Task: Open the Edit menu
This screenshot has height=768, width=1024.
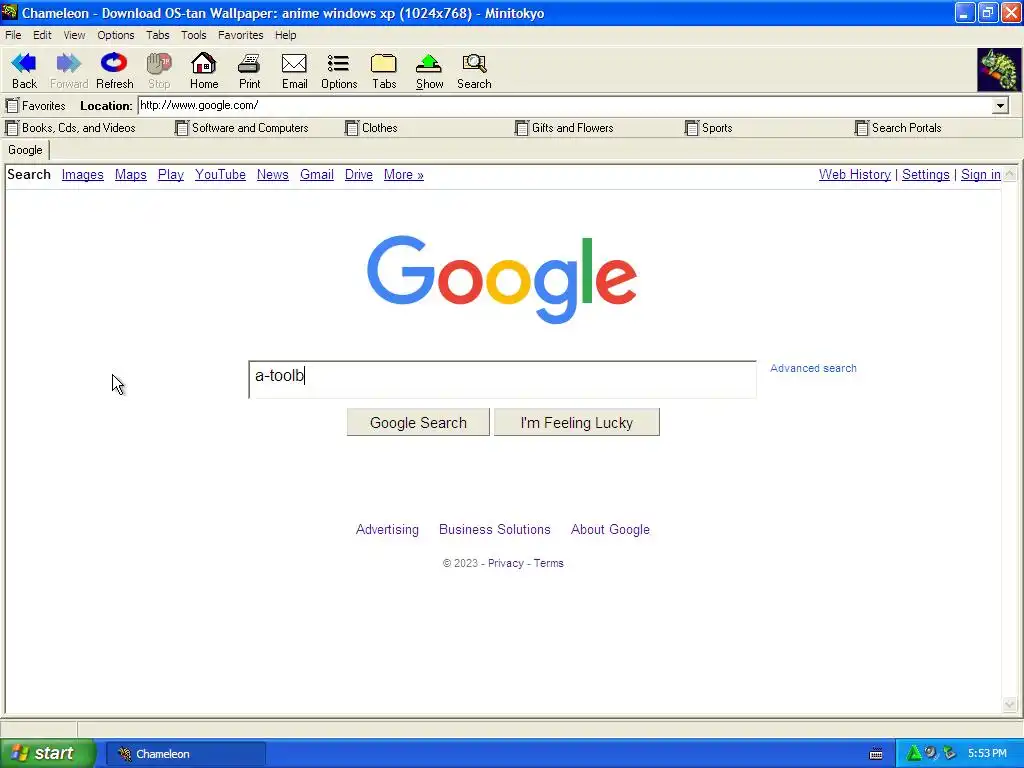Action: (42, 35)
